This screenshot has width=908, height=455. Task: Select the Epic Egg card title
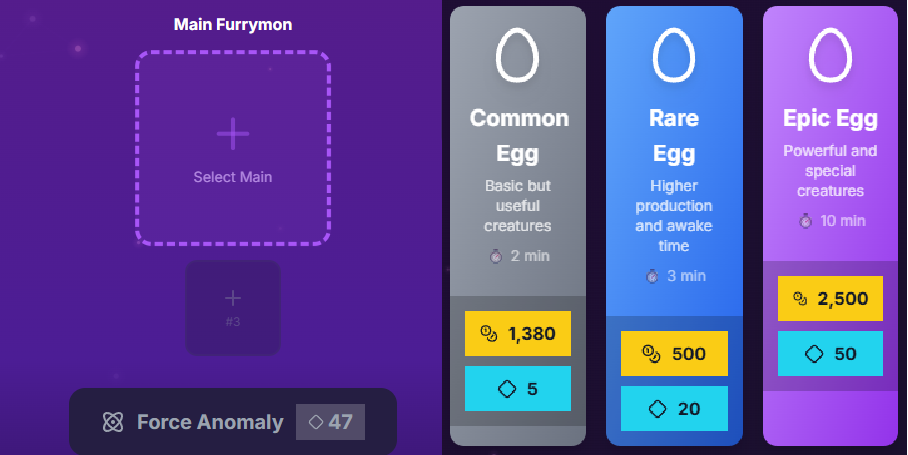click(830, 119)
